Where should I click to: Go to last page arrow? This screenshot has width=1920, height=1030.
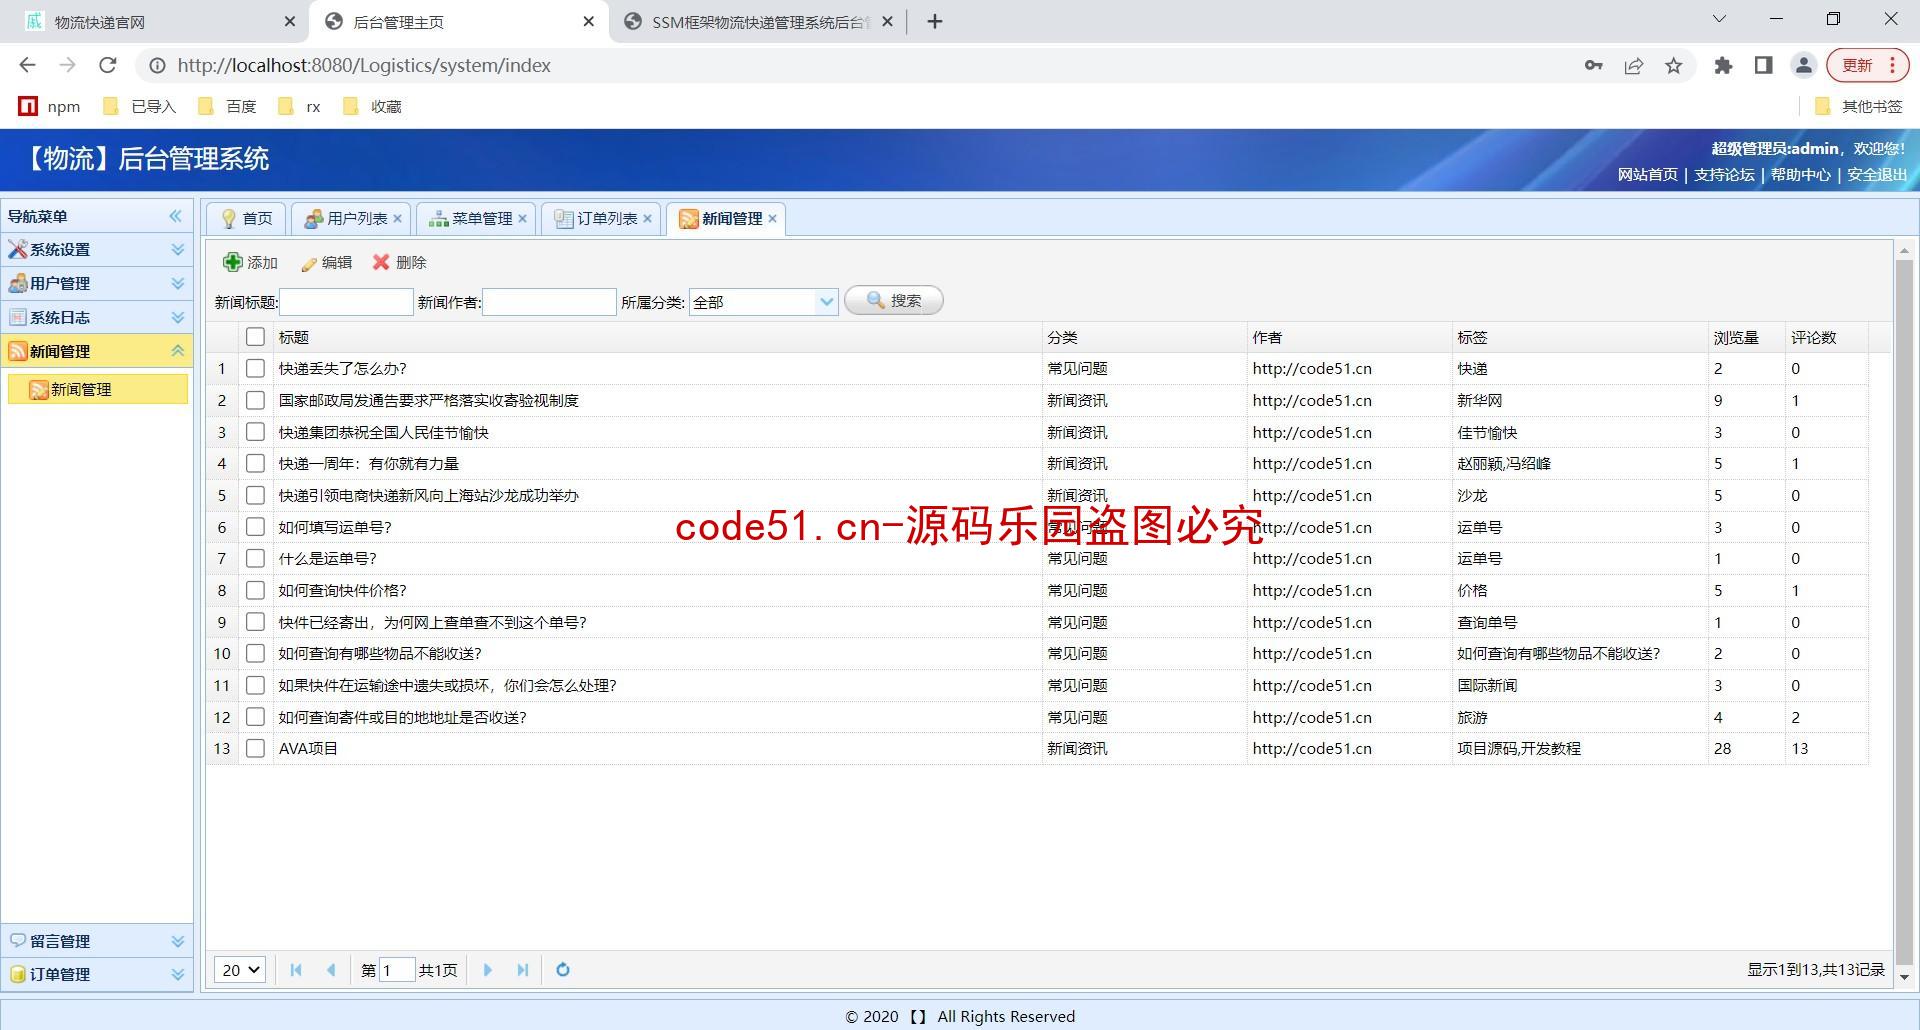522,969
